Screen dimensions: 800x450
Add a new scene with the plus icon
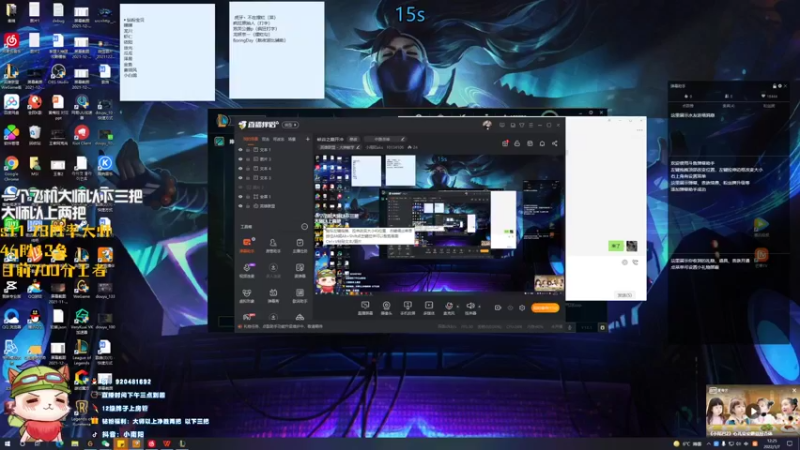[307, 139]
